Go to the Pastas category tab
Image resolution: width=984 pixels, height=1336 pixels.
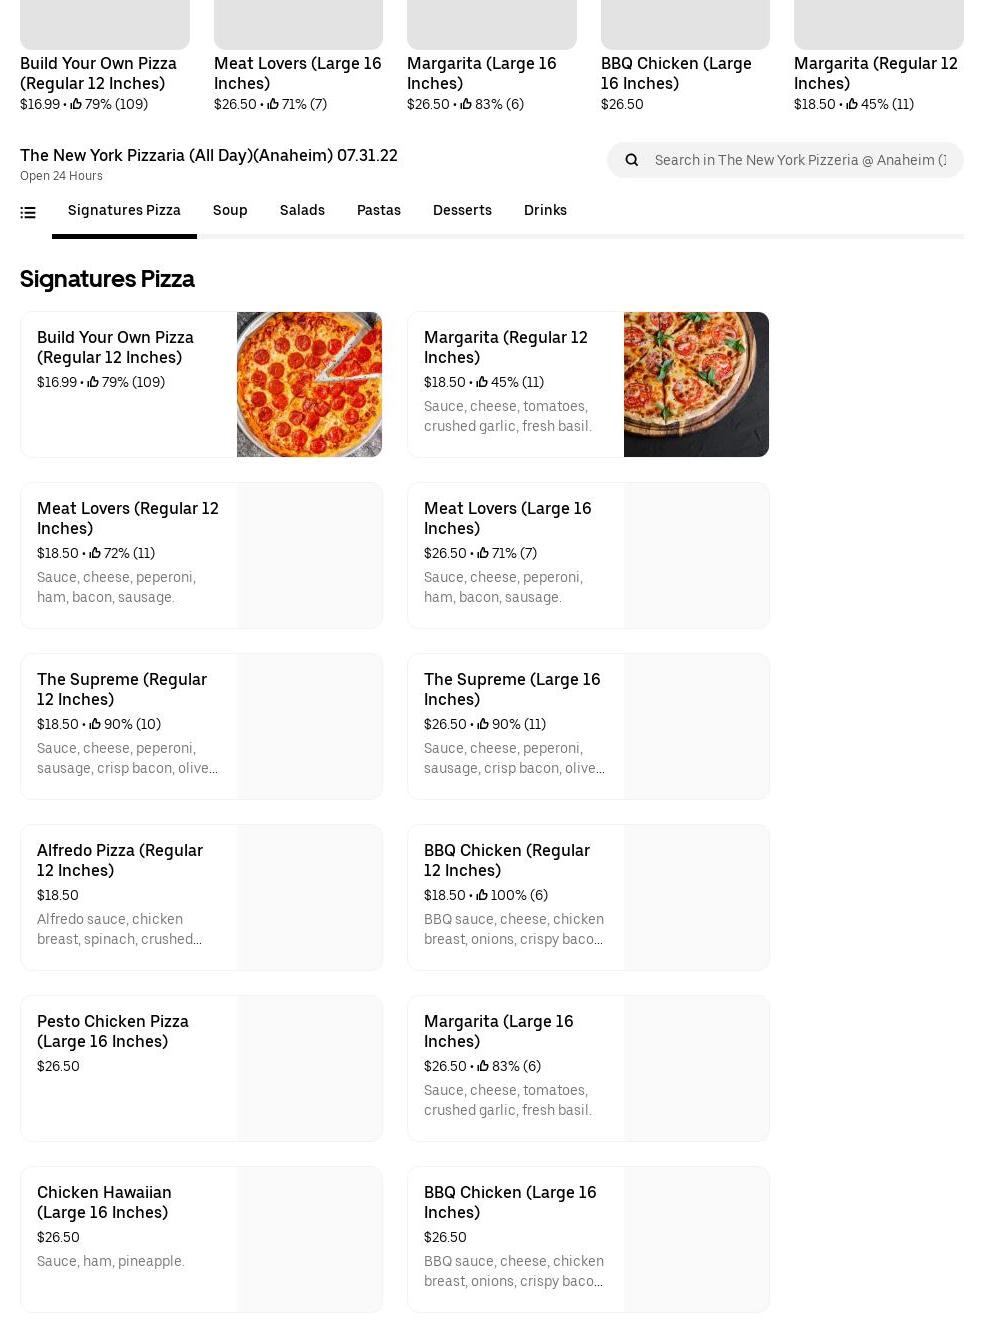click(379, 210)
